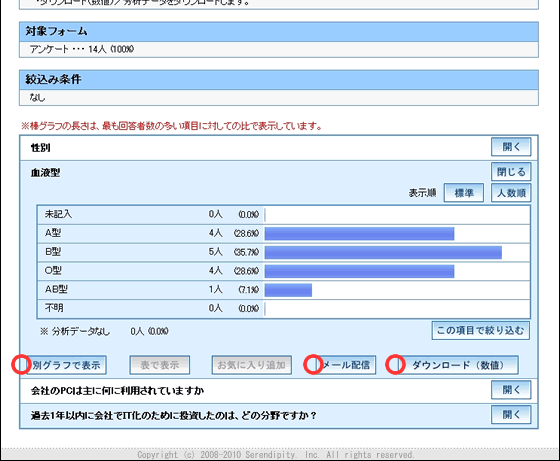Expand the 性別 section with 開く
560x461 pixels.
pyautogui.click(x=511, y=147)
